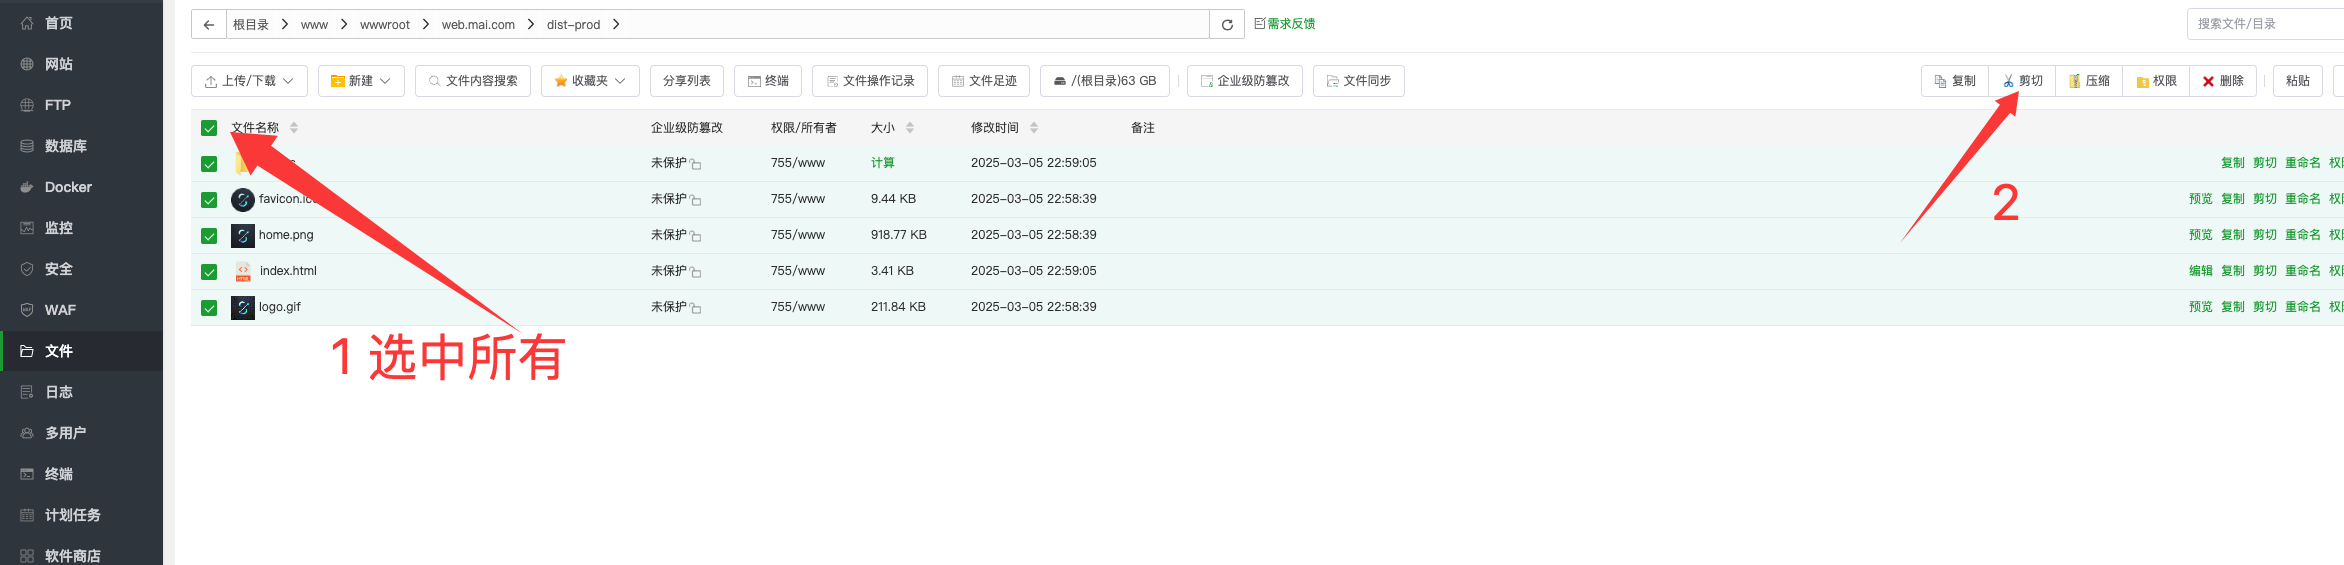2344x565 pixels.
Task: Refresh the file list with reload icon
Action: [x=1227, y=25]
